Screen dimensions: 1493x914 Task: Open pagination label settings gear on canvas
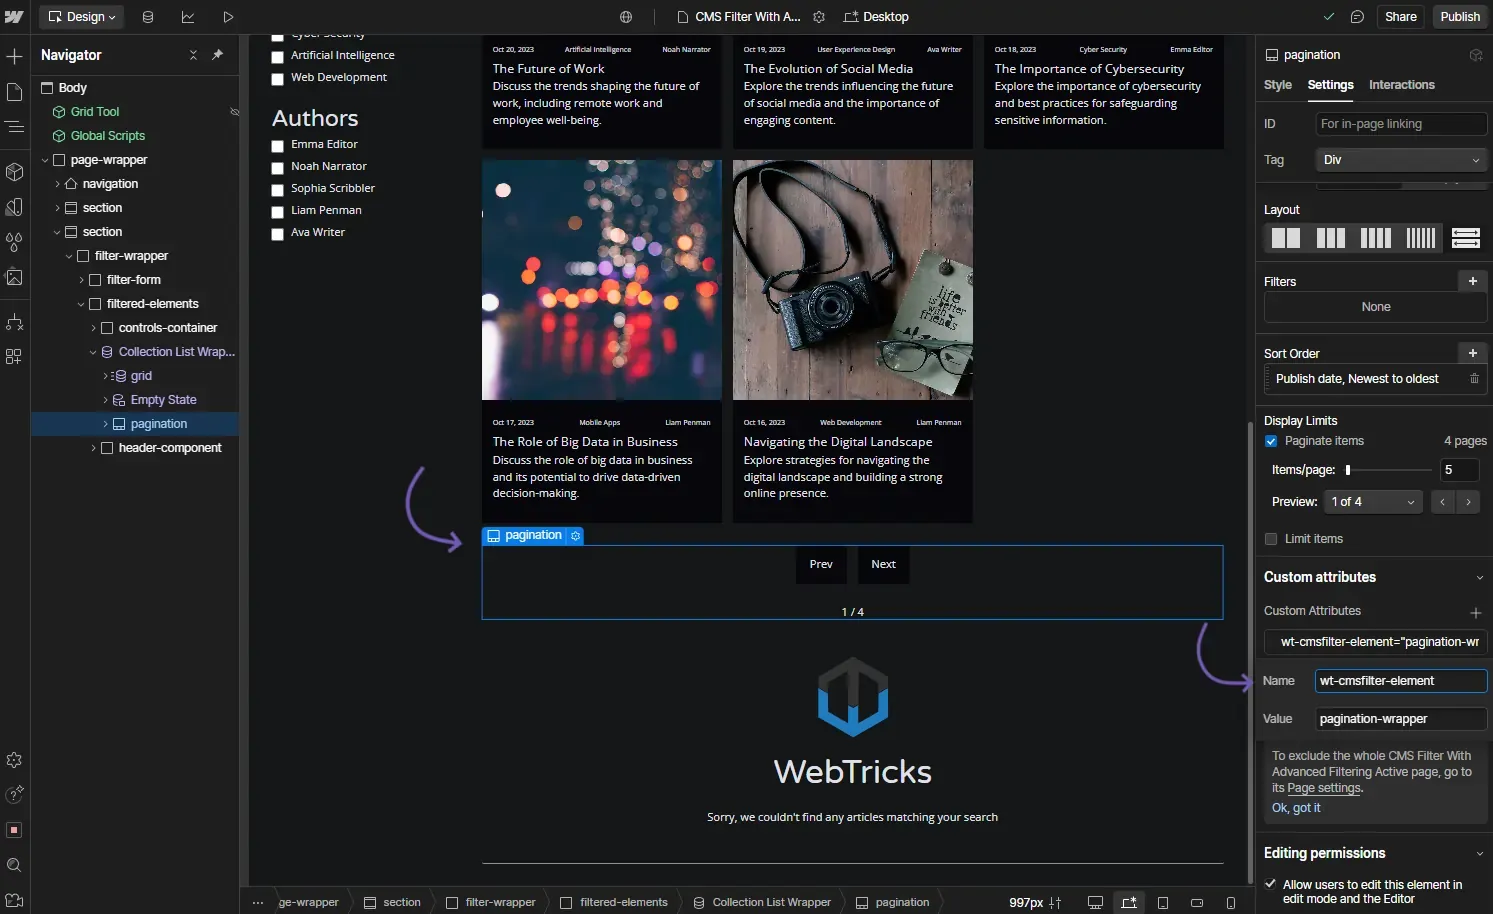(575, 536)
